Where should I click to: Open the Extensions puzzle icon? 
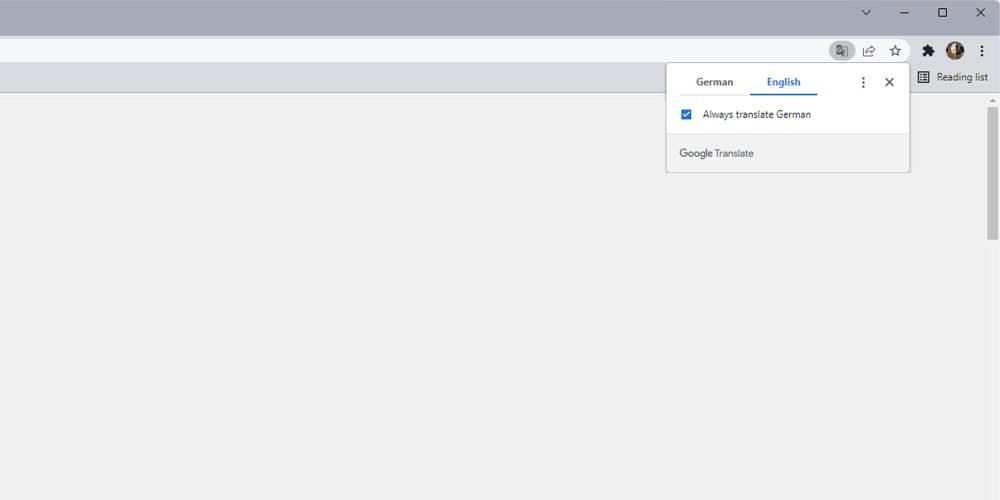point(928,51)
